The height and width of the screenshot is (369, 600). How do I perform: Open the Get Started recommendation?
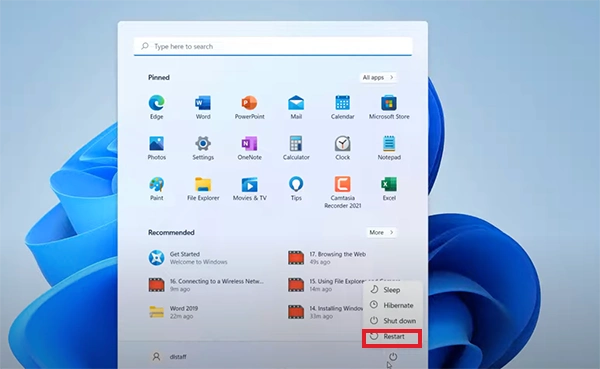click(188, 258)
